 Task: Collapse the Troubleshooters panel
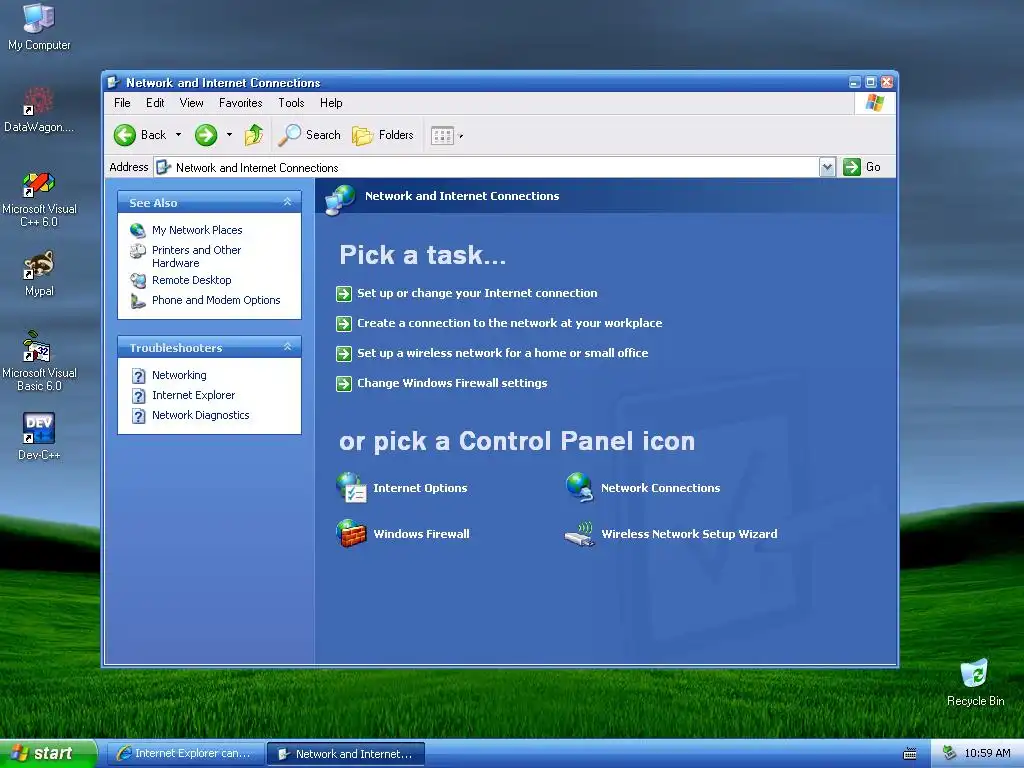[x=287, y=347]
